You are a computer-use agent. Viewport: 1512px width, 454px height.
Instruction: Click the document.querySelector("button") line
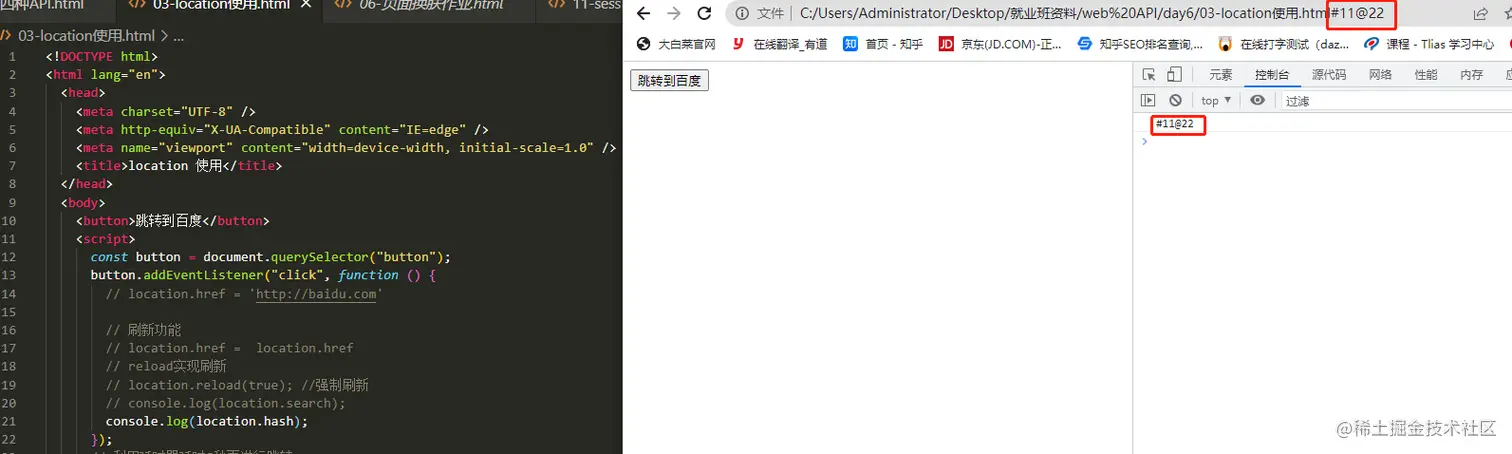click(x=271, y=256)
